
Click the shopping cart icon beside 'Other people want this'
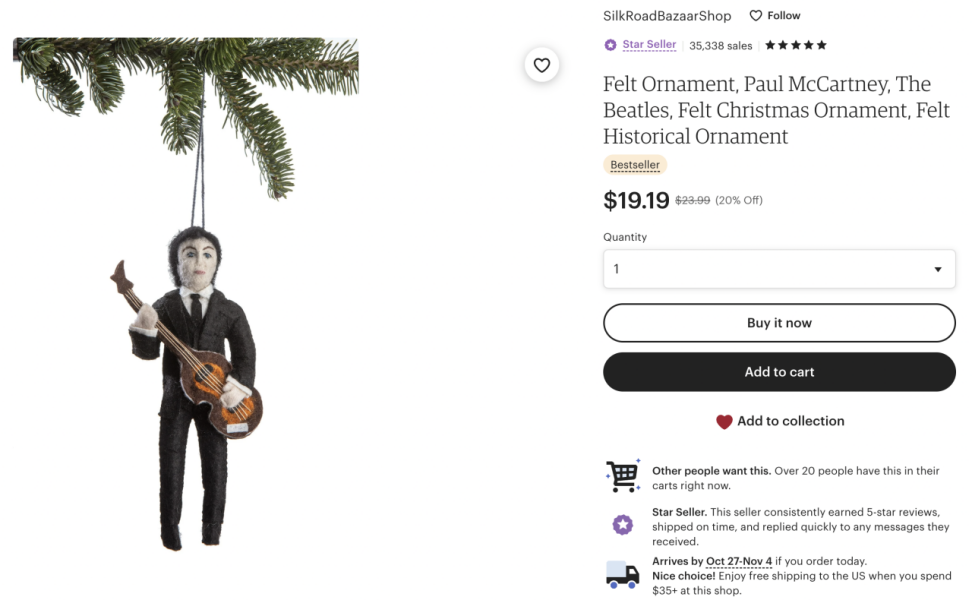coord(620,476)
